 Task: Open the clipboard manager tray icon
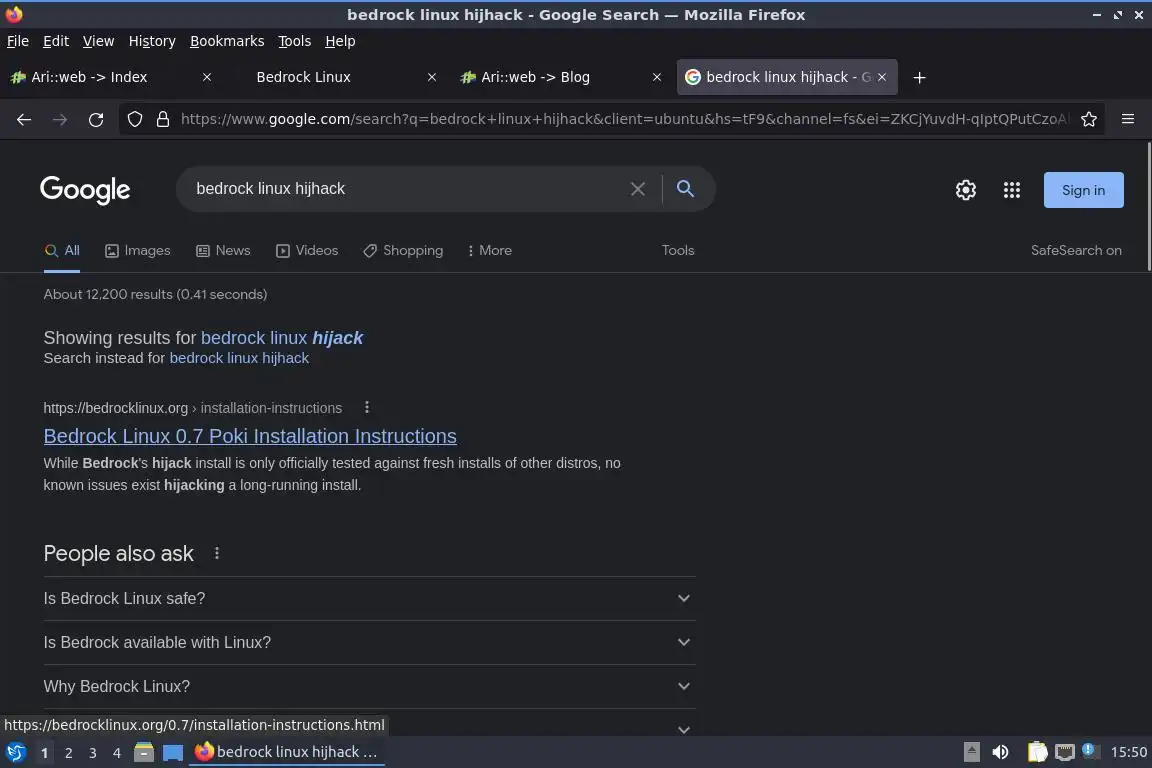tap(1037, 752)
